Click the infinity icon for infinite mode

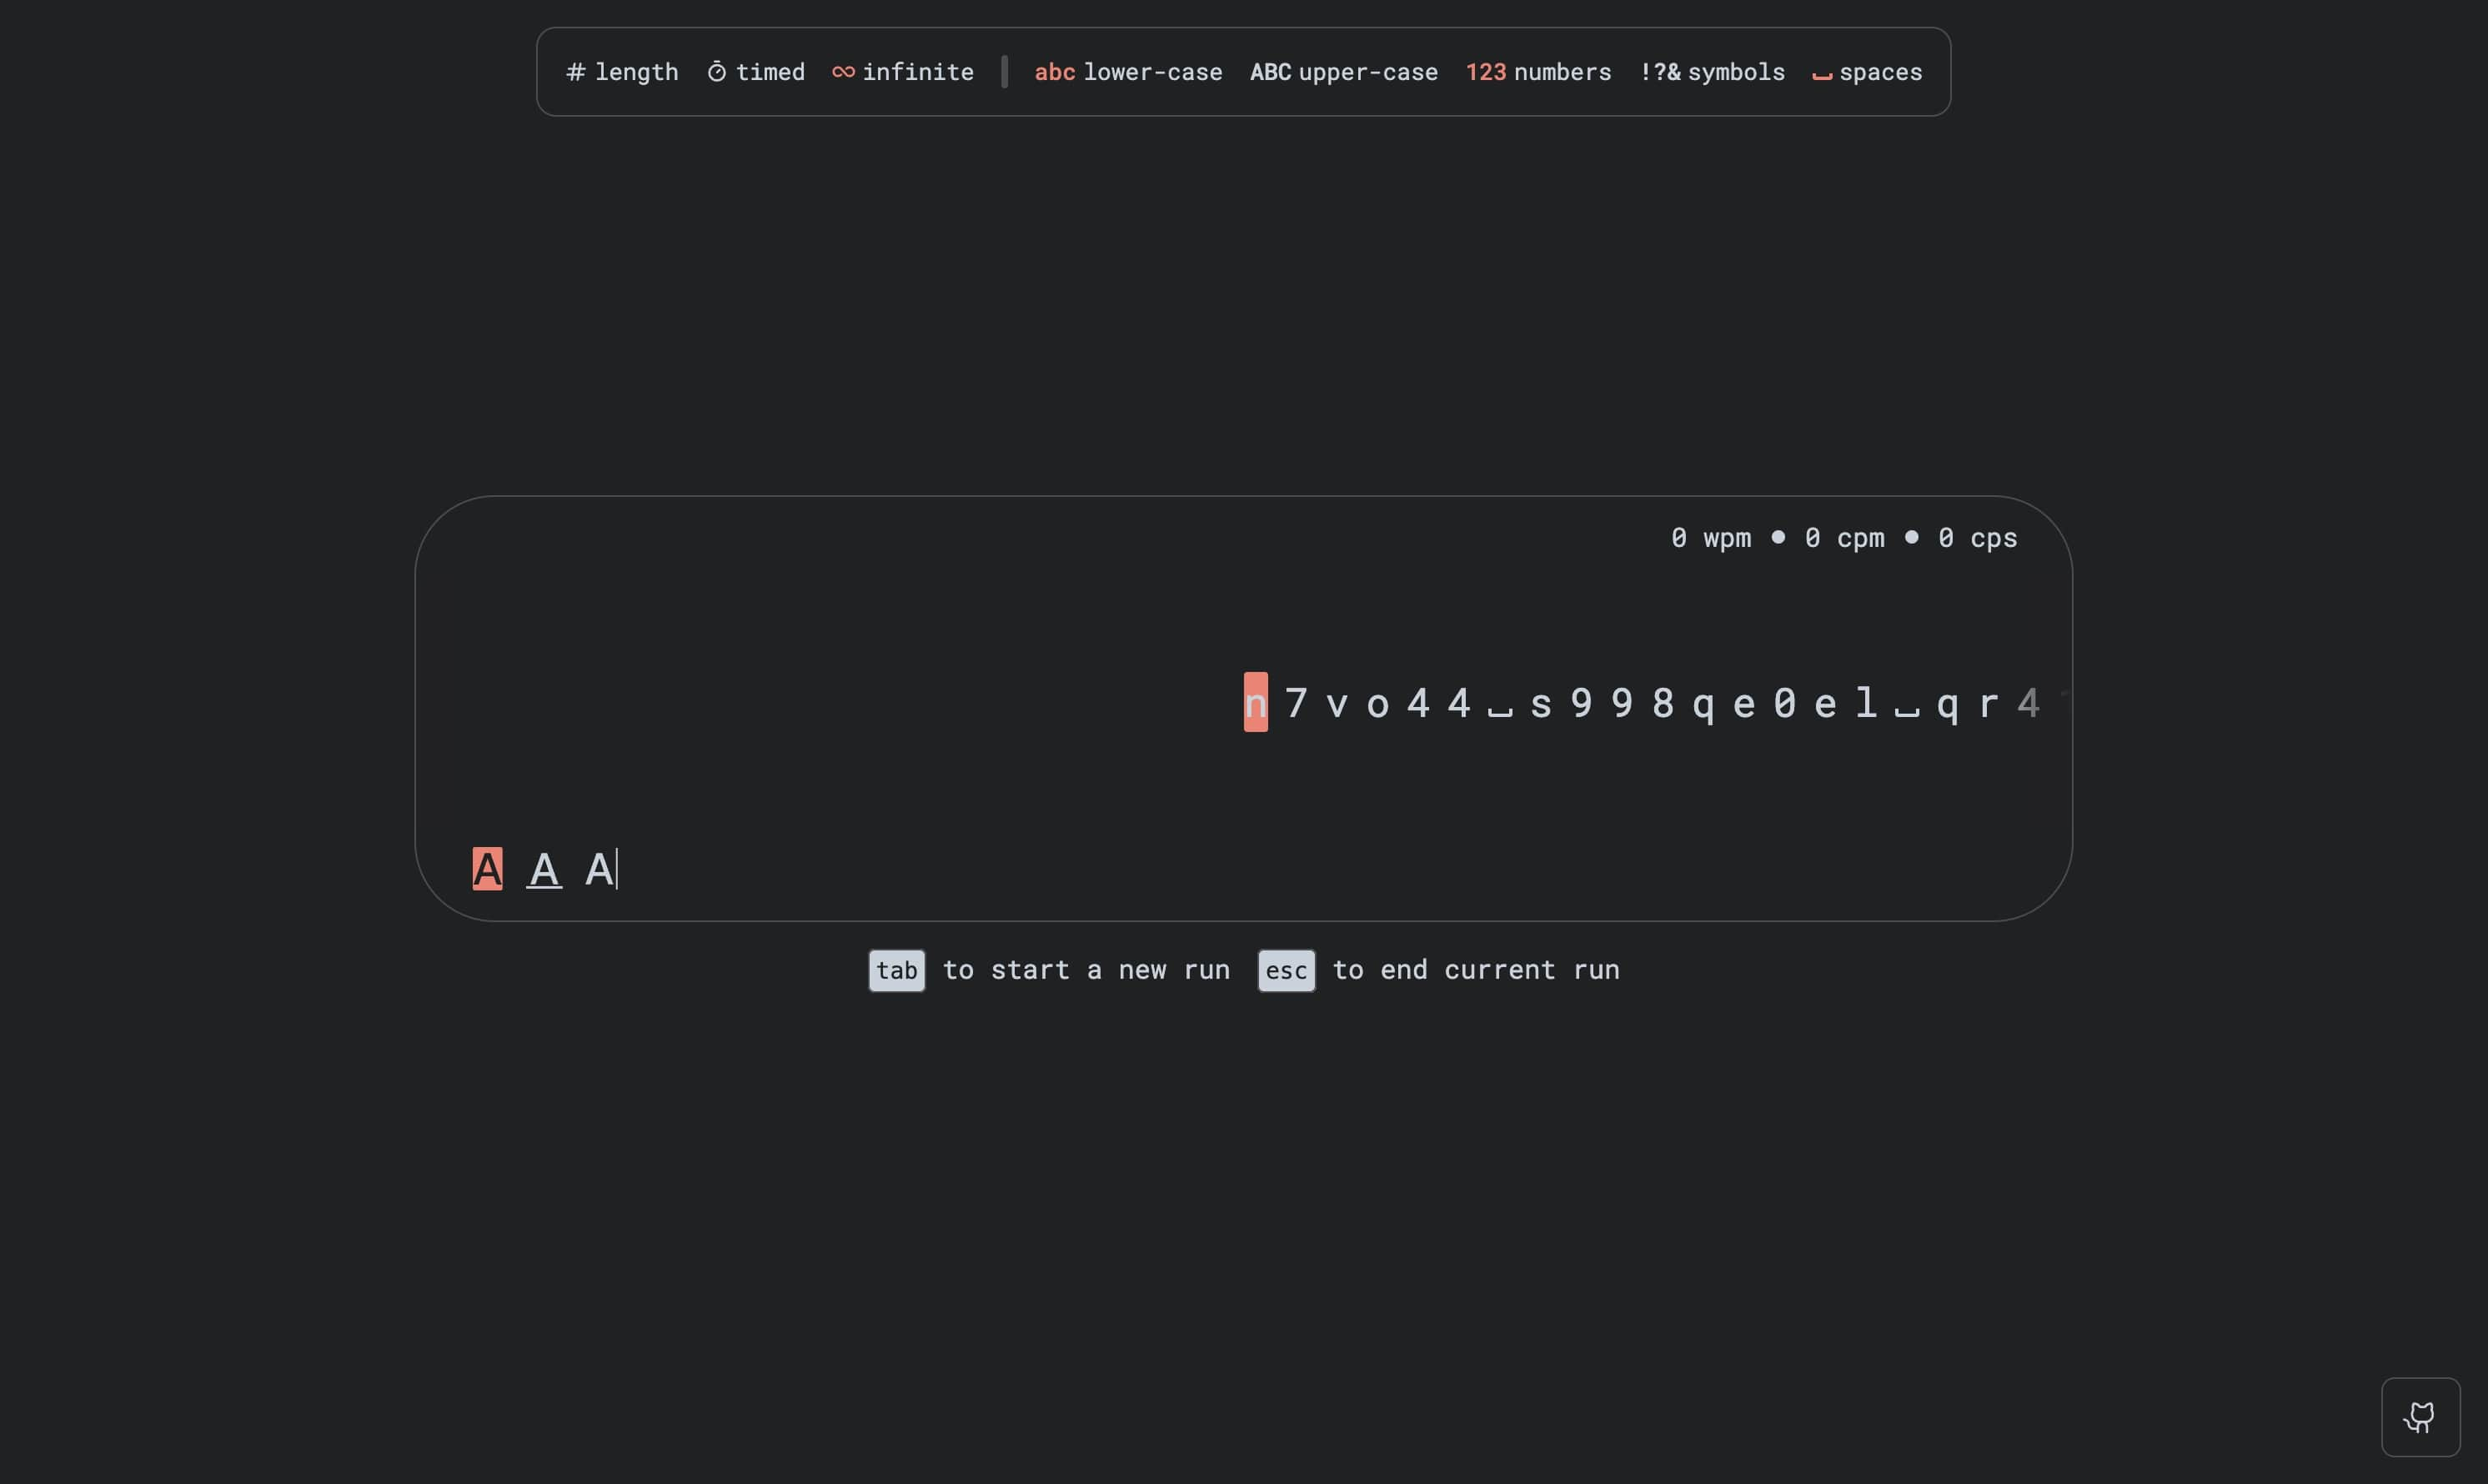842,71
